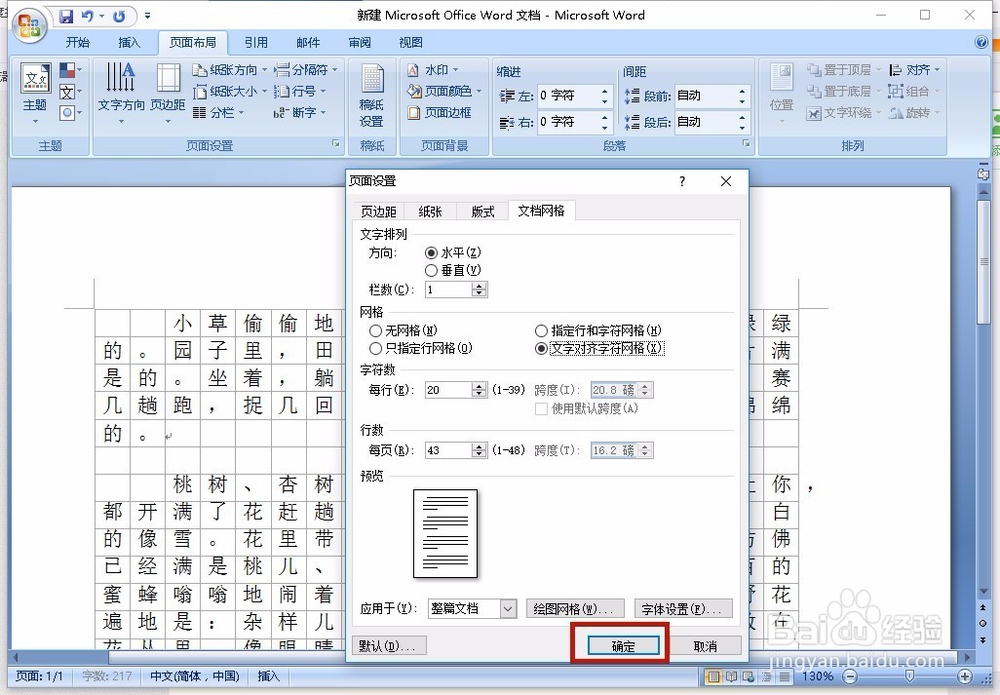
Task: Click the OK (确定) button
Action: (x=623, y=647)
